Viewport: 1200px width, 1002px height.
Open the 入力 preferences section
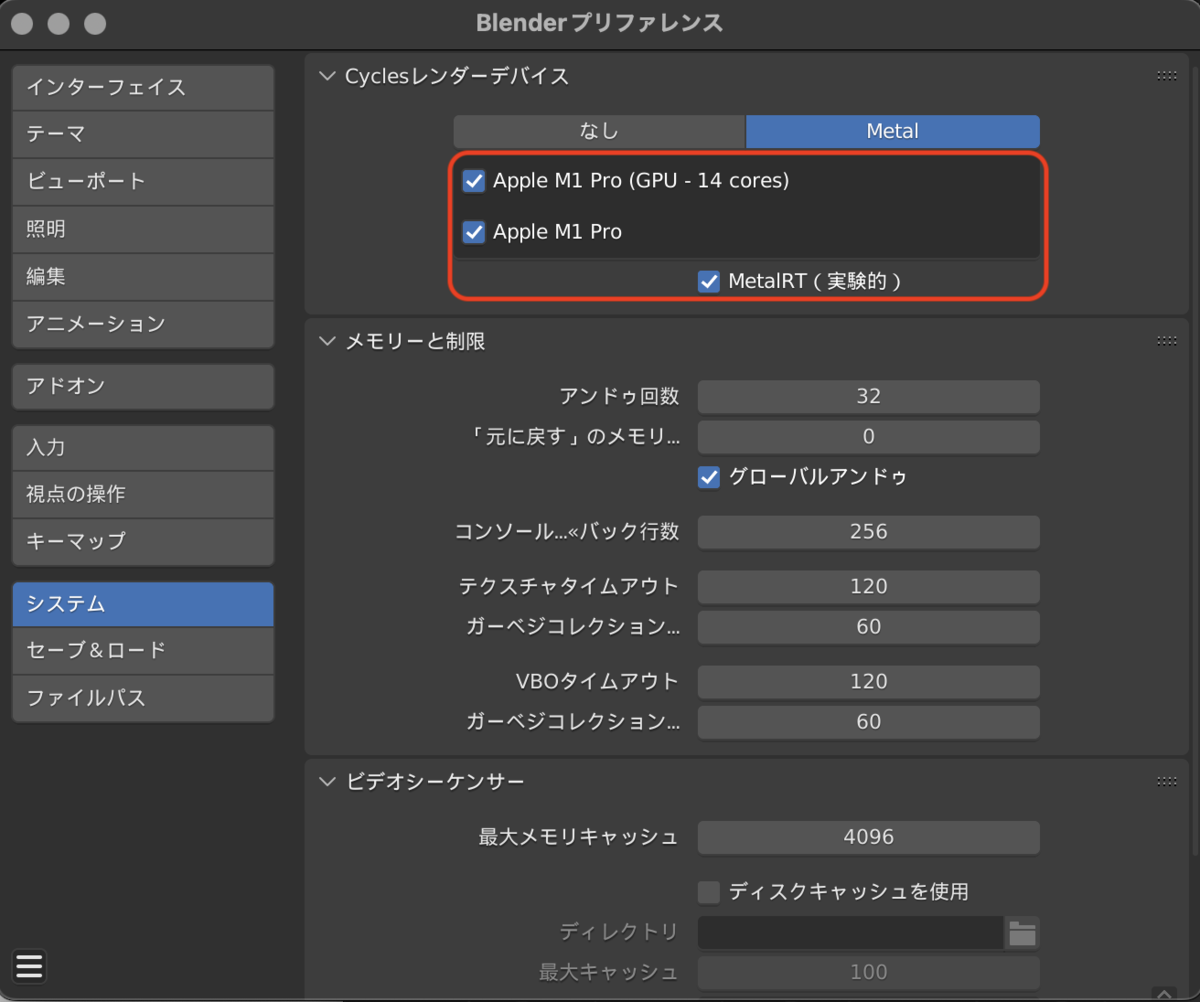click(x=143, y=447)
